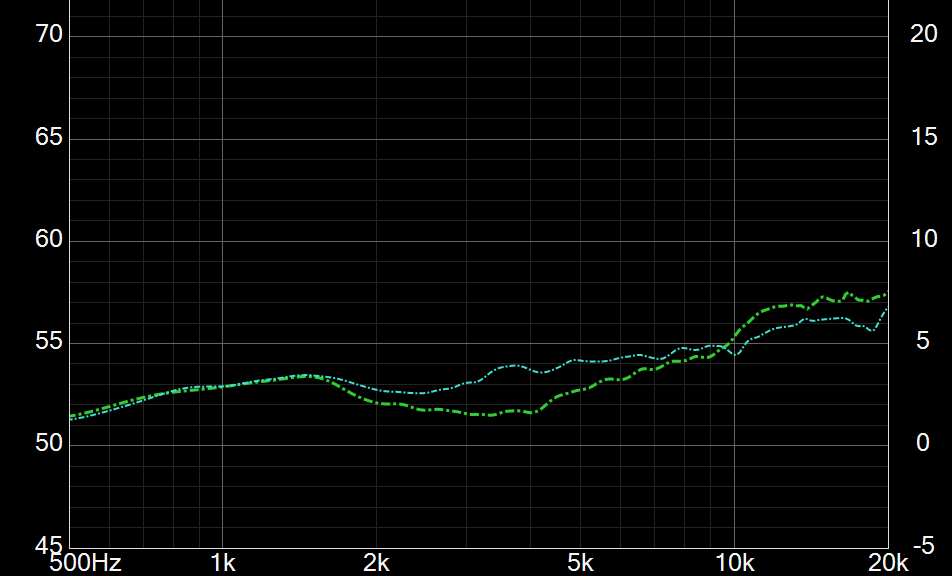Image resolution: width=952 pixels, height=576 pixels.
Task: Click the 500Hz frequency axis label
Action: (x=86, y=563)
